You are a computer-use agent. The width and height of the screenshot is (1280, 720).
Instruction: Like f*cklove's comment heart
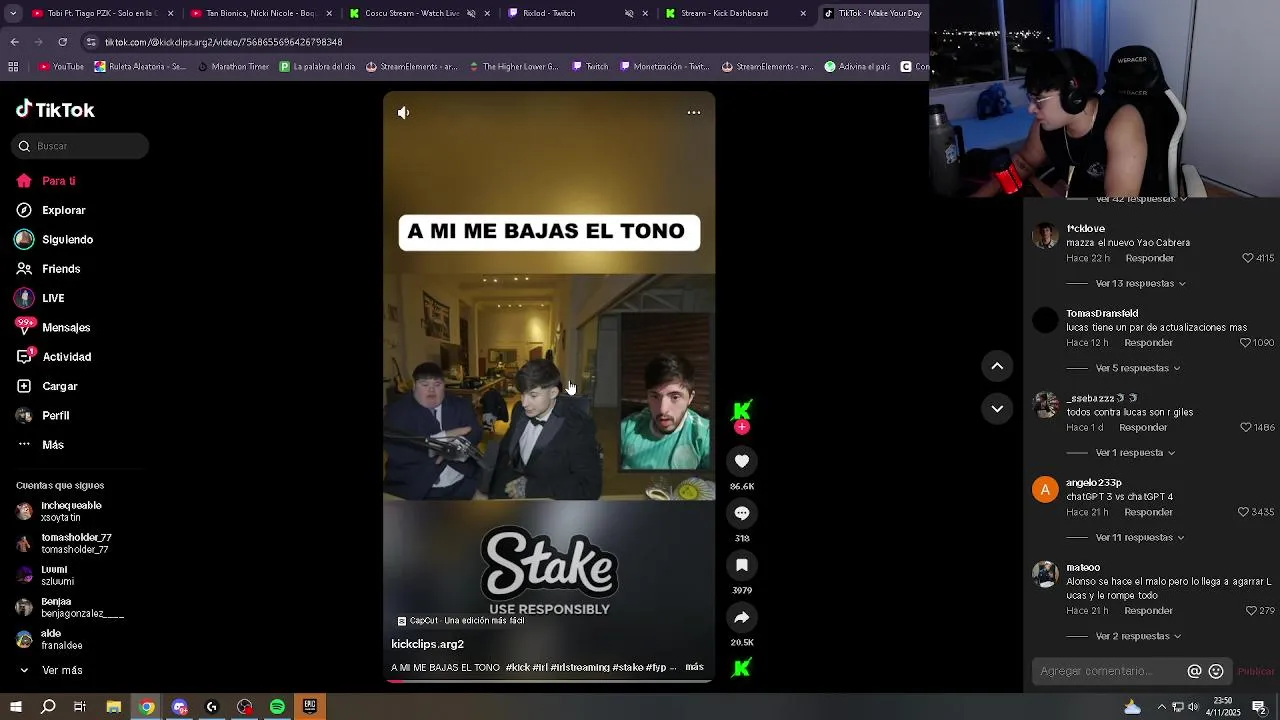(1247, 258)
